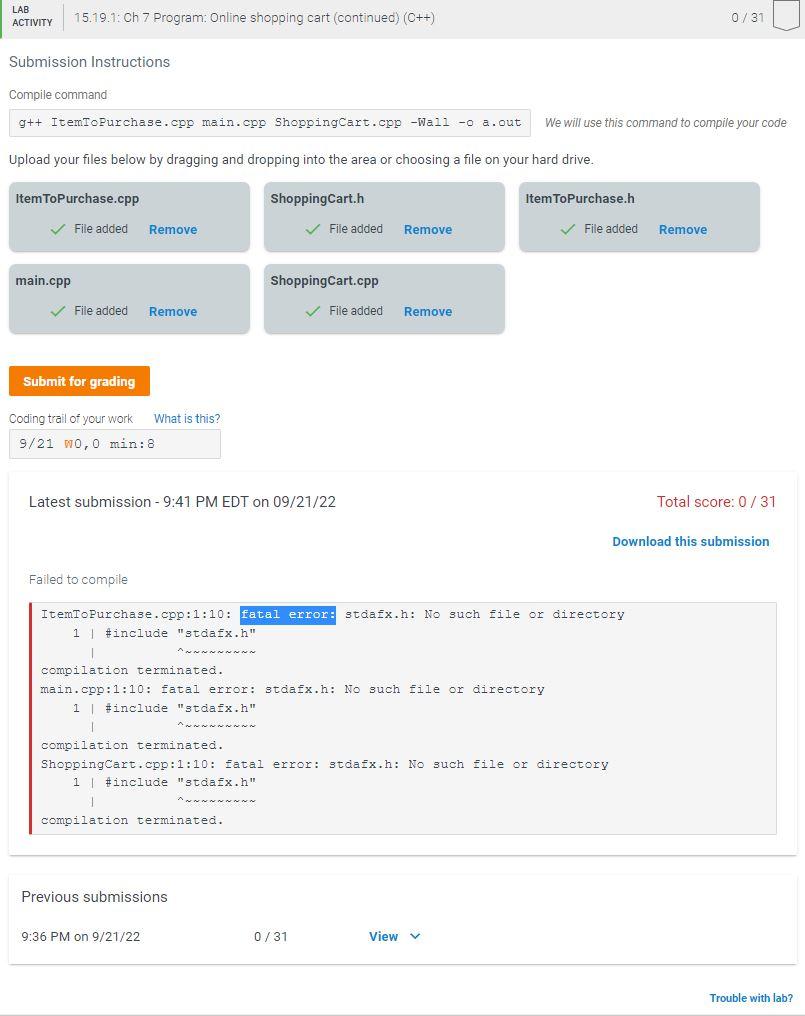The height and width of the screenshot is (1016, 805).
Task: Remove the ItemToPurchase.cpp file
Action: 172,229
